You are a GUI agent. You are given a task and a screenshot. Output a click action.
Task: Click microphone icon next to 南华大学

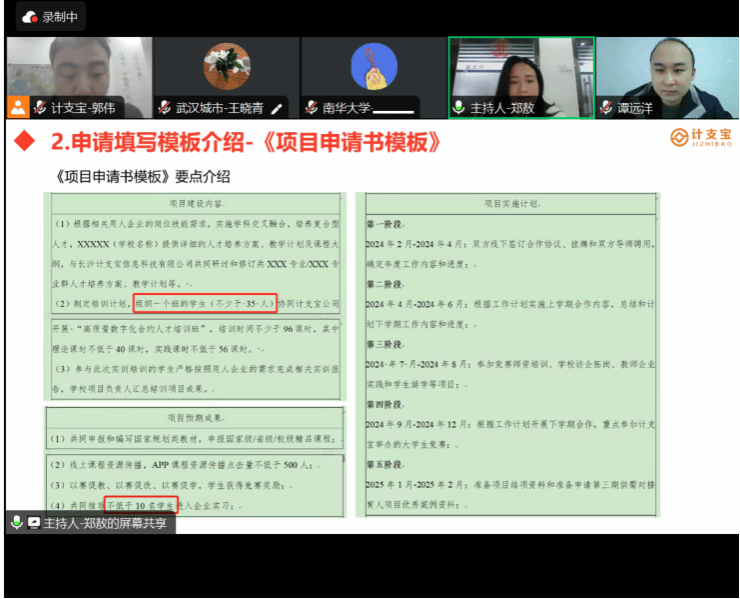coord(311,107)
